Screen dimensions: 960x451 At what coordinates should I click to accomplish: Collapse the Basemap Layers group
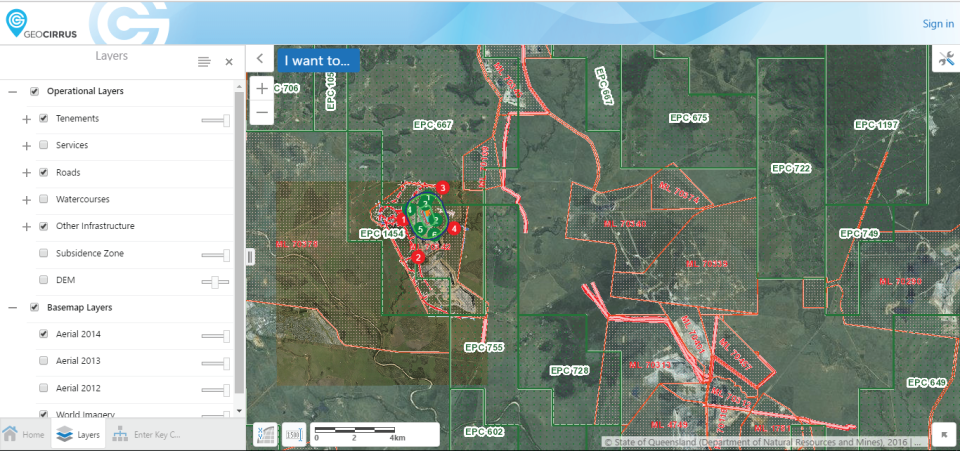point(13,308)
